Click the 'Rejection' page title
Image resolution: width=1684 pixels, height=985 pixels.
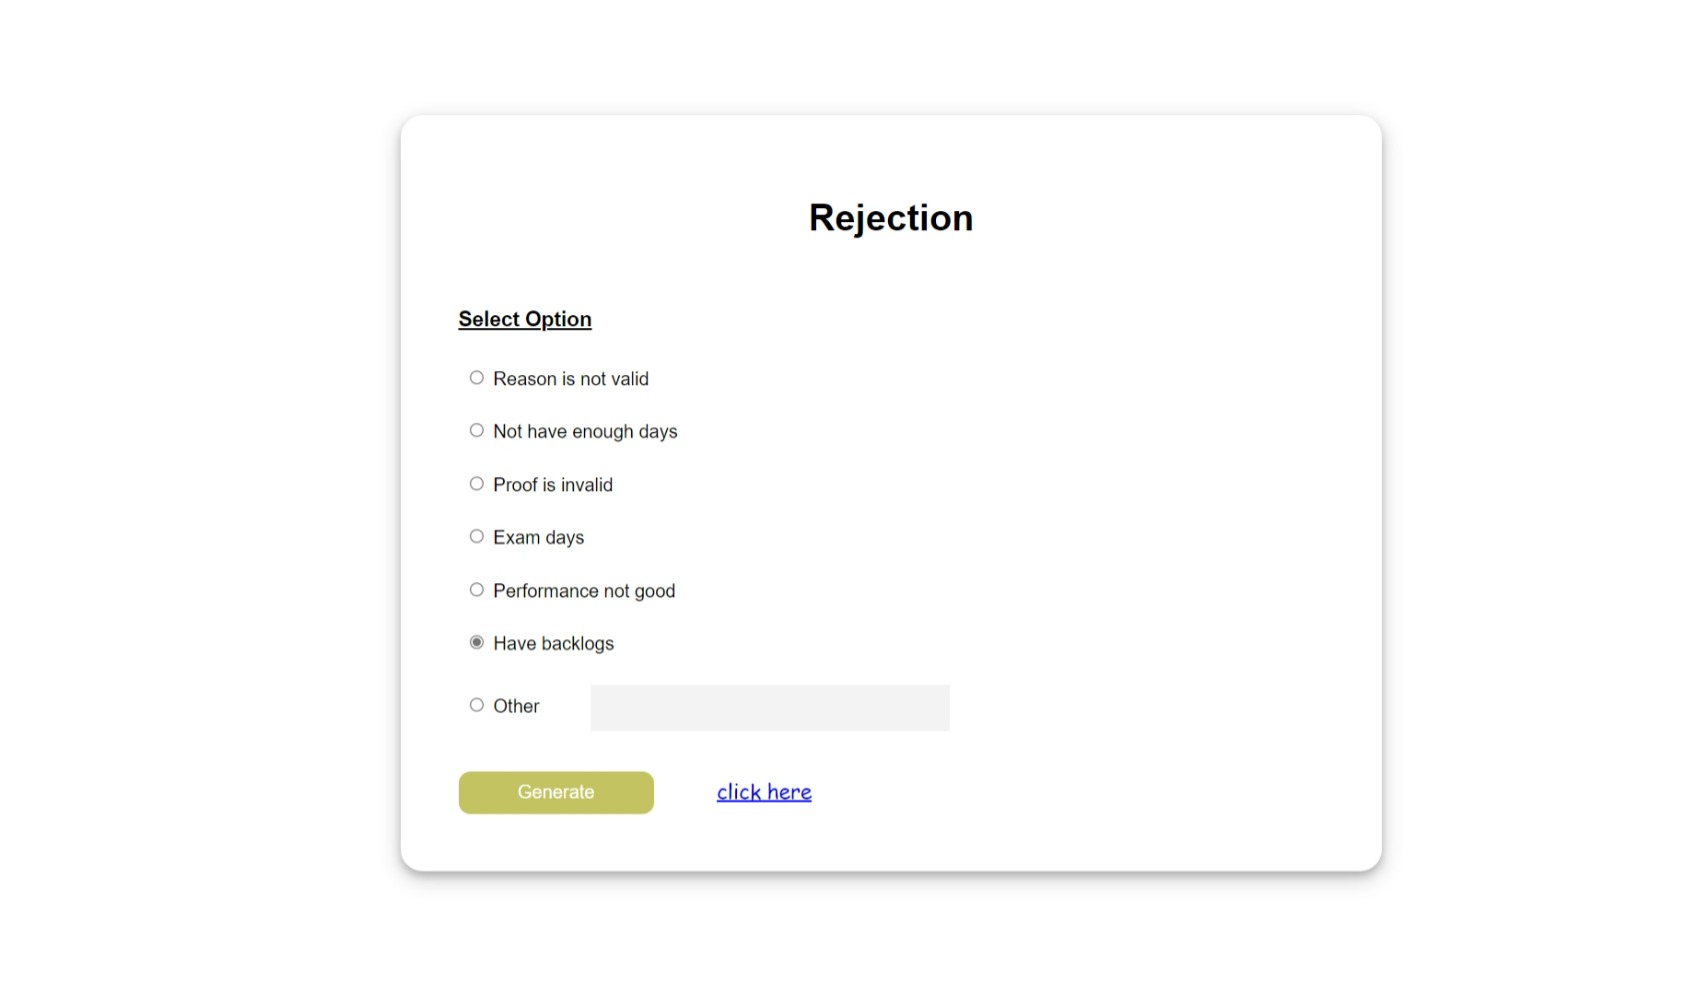(891, 217)
